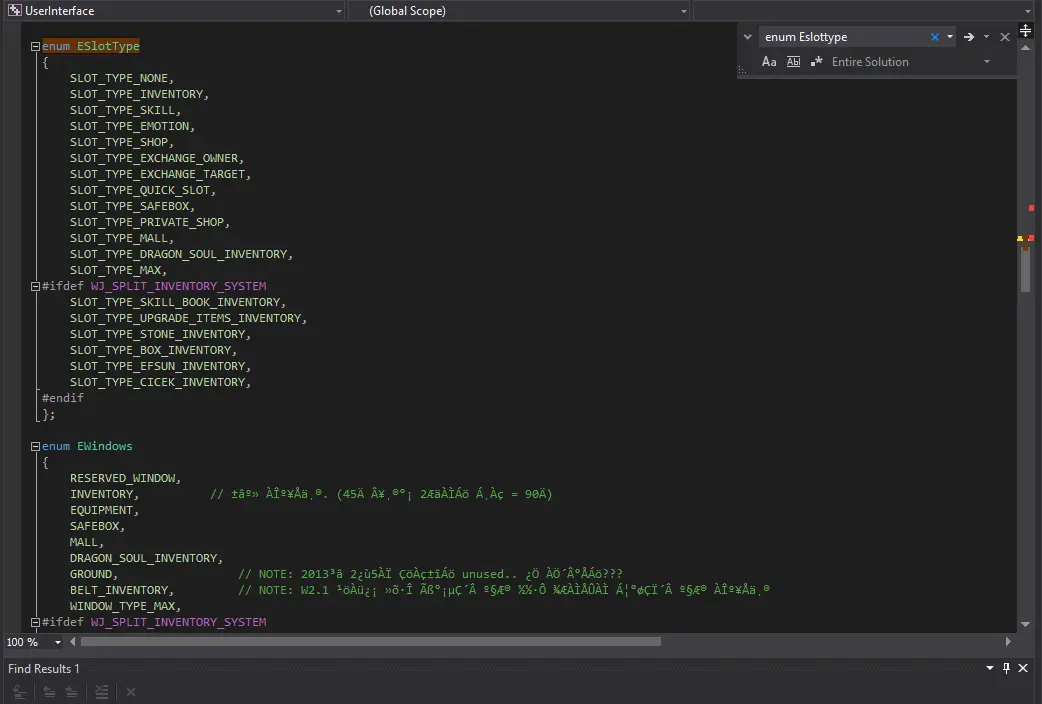Dismiss the search panel with its X button
This screenshot has height=704, width=1042.
(1004, 36)
